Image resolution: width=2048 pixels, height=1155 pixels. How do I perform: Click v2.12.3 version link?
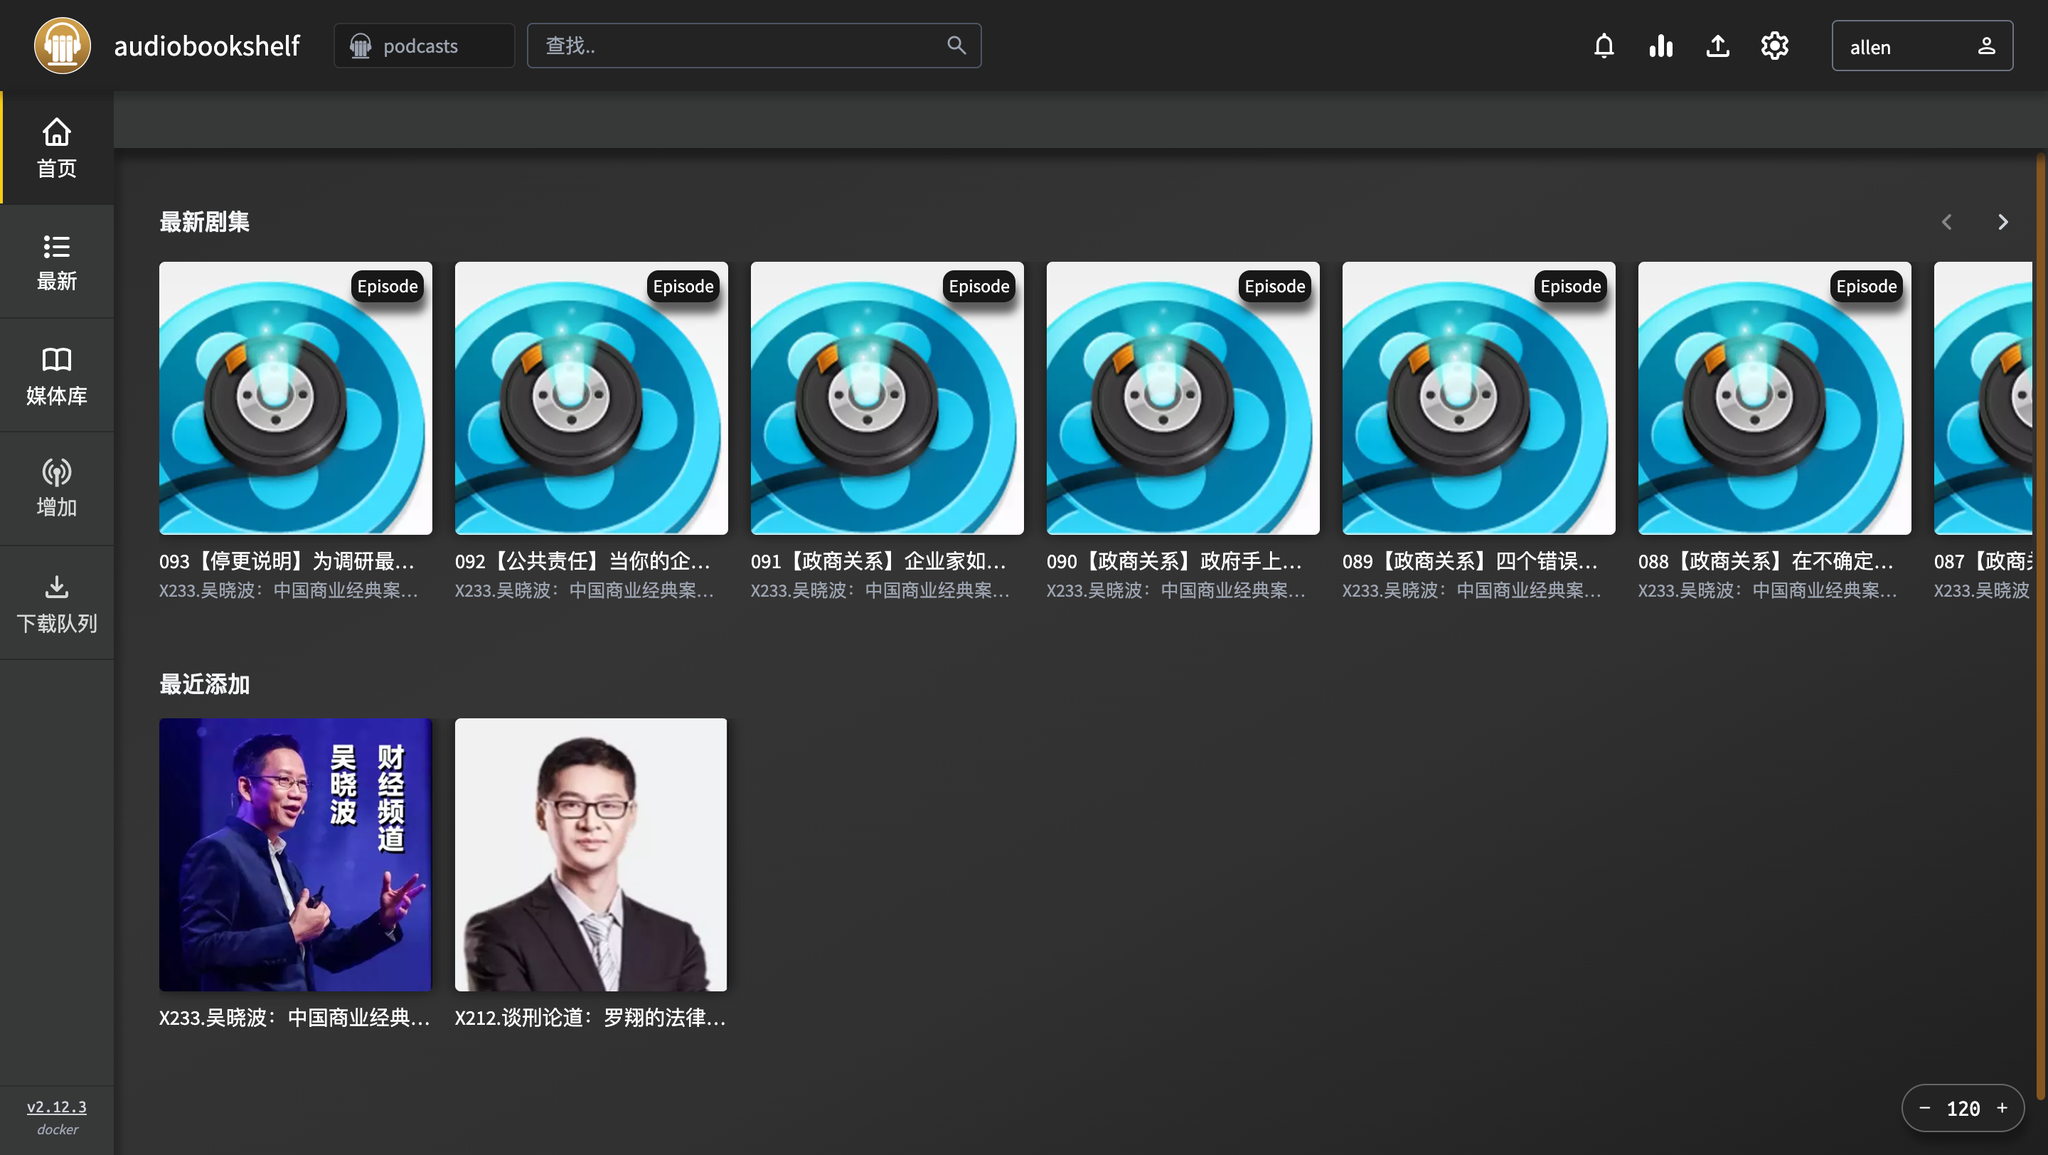(57, 1107)
